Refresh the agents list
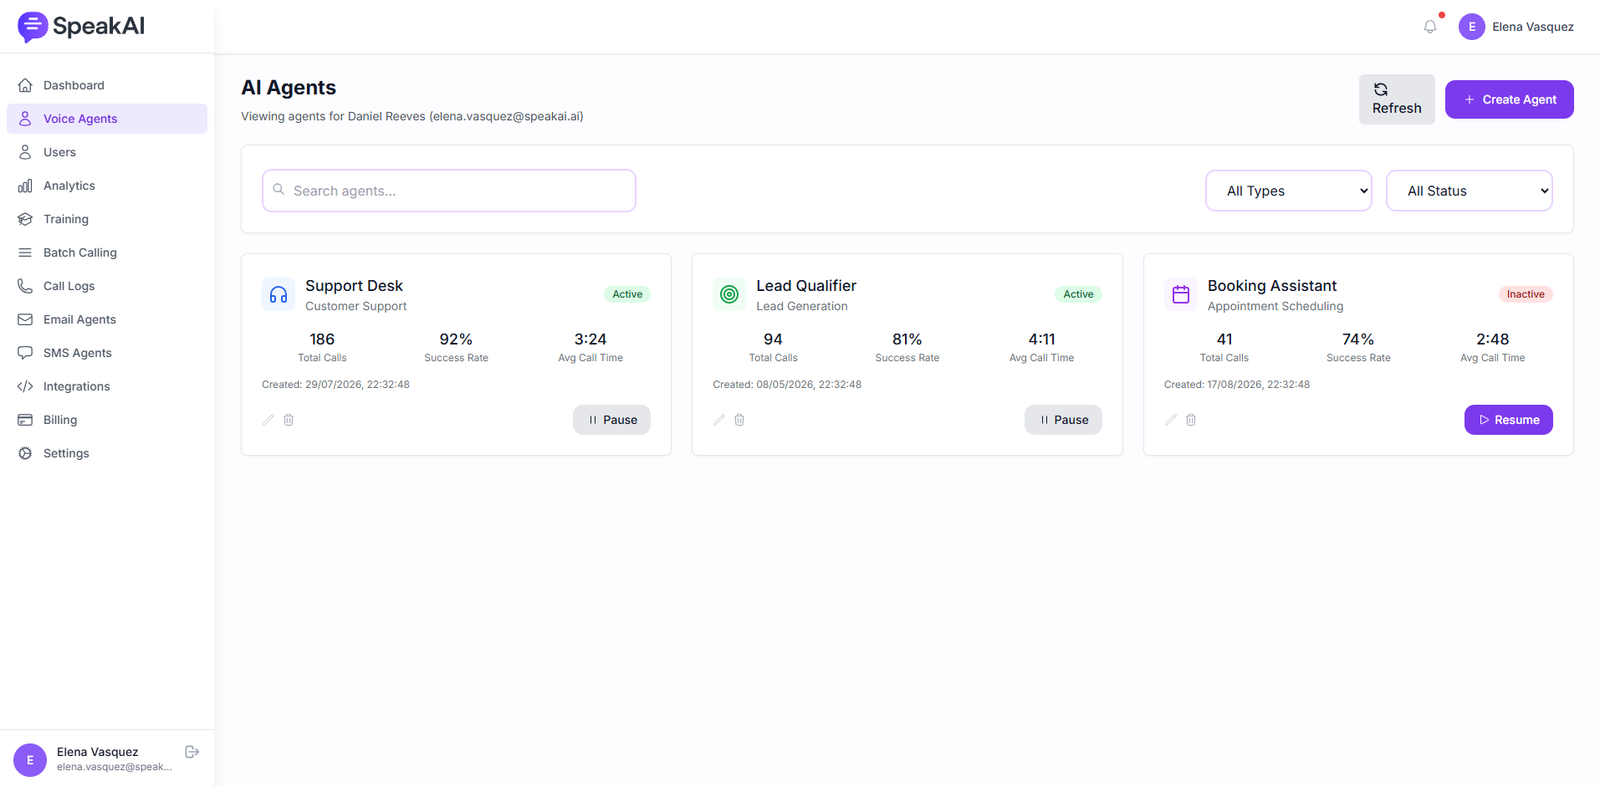Screen dimensions: 1600x786 [1396, 99]
